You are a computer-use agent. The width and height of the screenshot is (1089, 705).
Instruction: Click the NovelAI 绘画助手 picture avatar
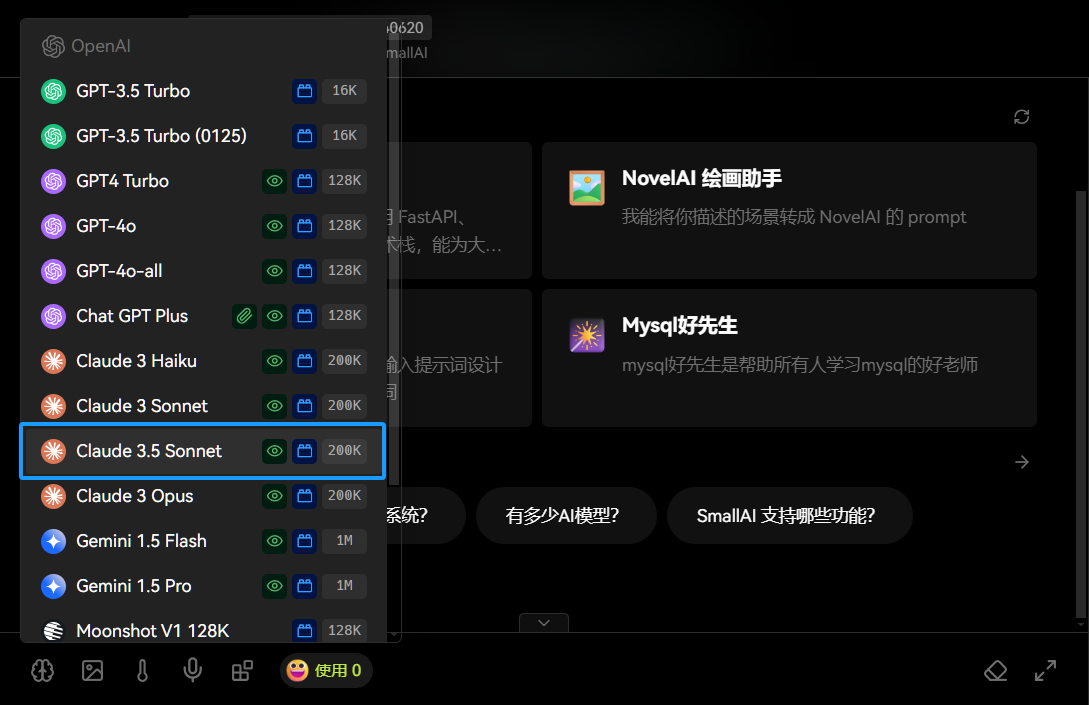click(587, 188)
